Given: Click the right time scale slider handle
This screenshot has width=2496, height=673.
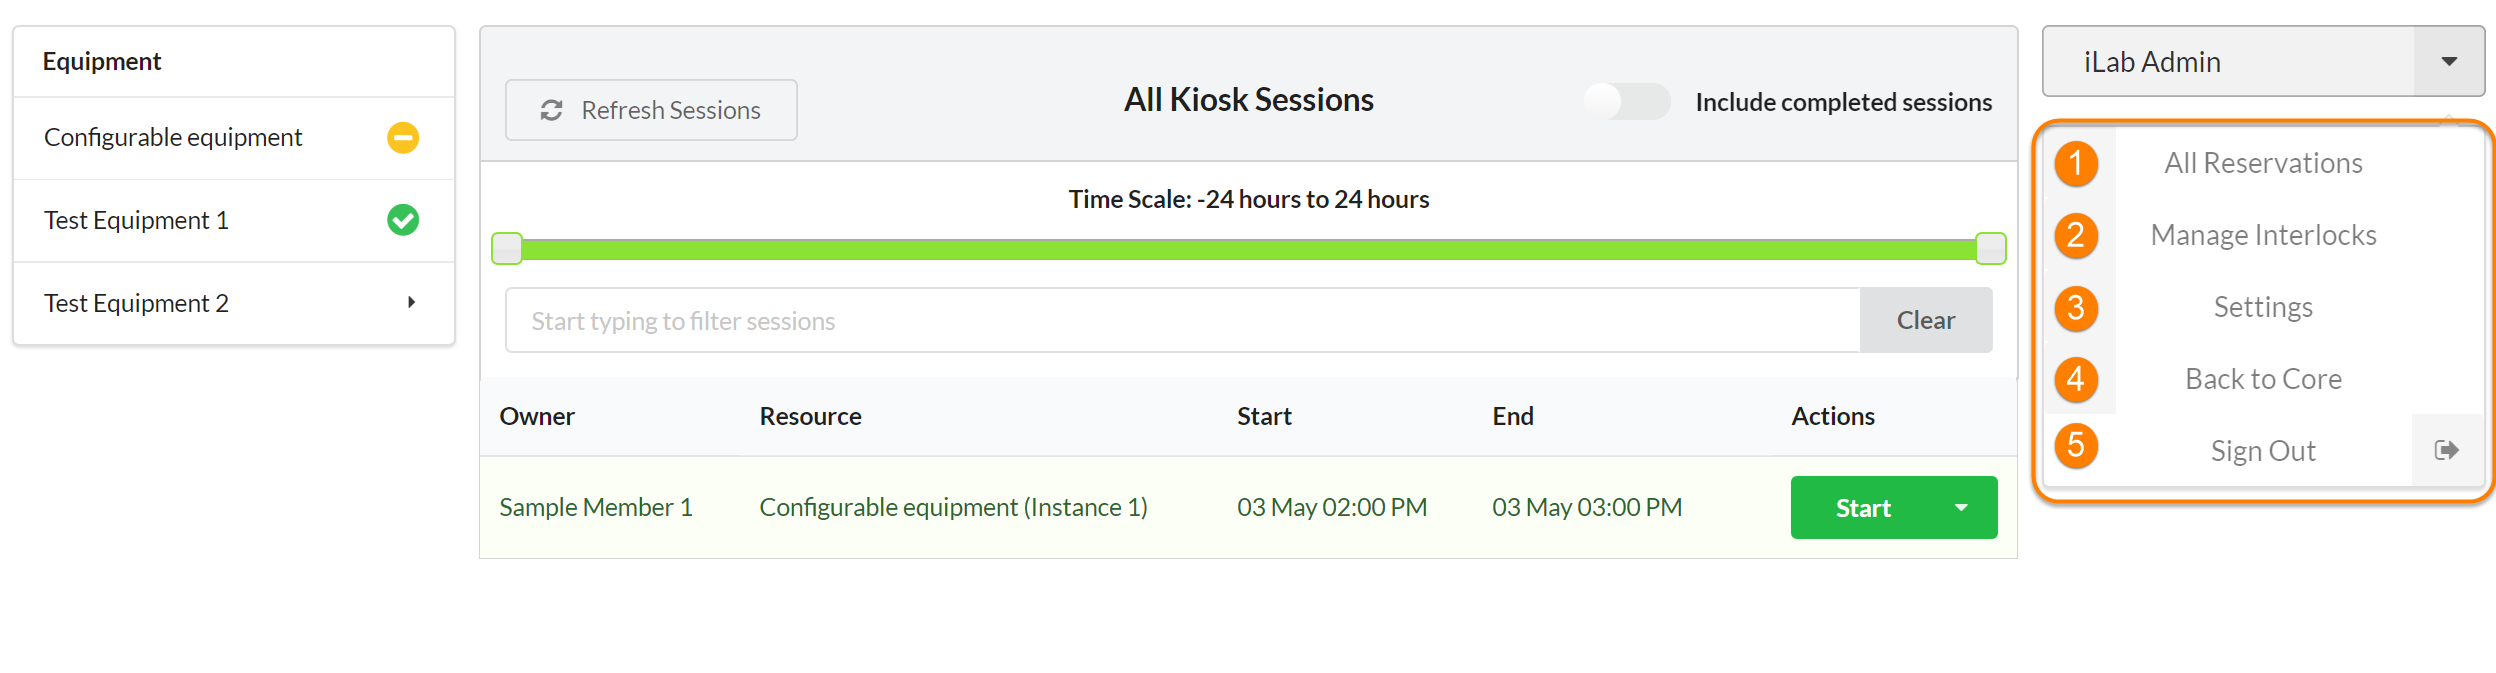Looking at the screenshot, I should pos(1990,248).
